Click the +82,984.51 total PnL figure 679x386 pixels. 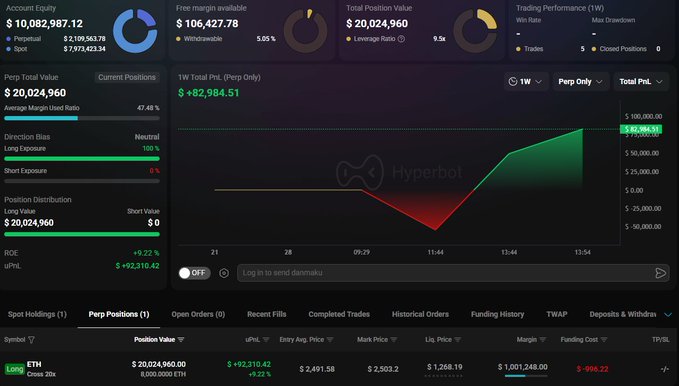tap(209, 93)
